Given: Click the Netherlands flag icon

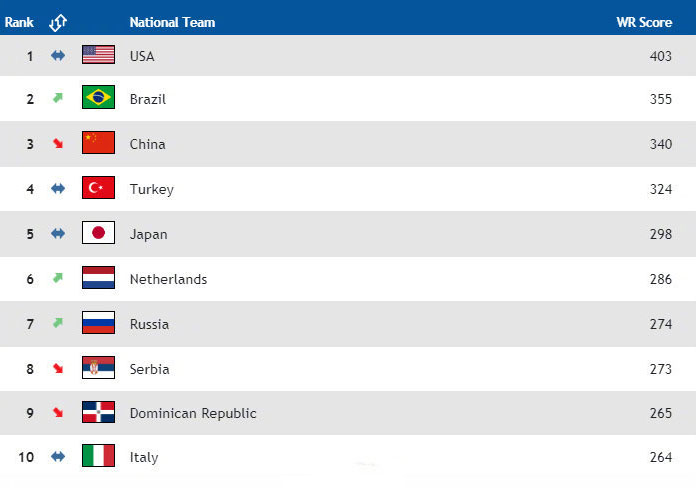Looking at the screenshot, I should tap(98, 278).
